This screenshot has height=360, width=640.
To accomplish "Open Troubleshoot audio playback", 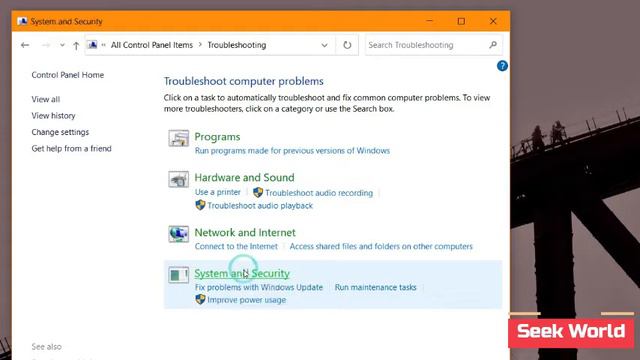I will pyautogui.click(x=260, y=206).
